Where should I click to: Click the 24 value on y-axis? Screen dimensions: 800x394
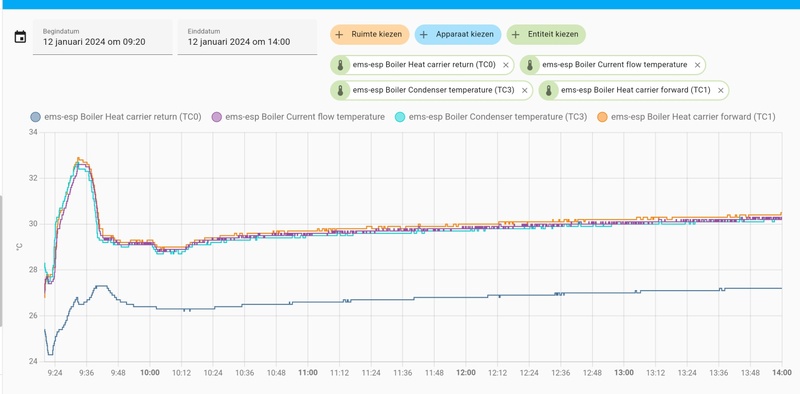34,361
